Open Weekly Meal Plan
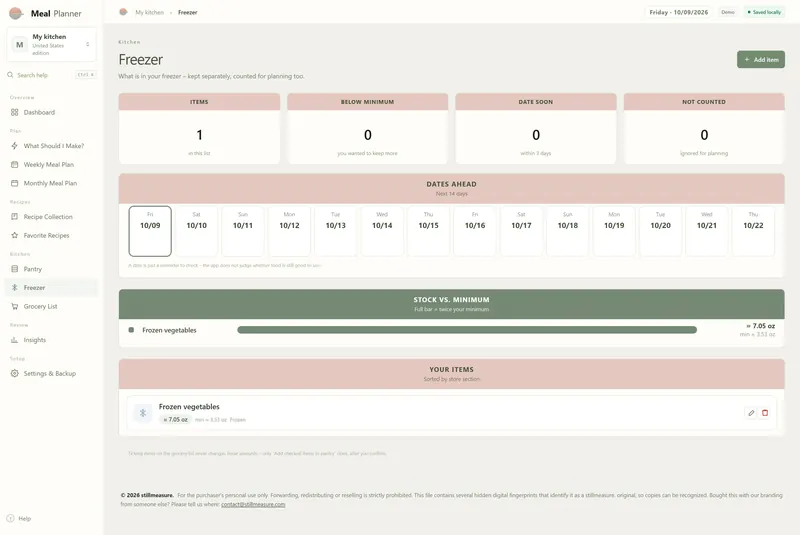 coord(52,165)
